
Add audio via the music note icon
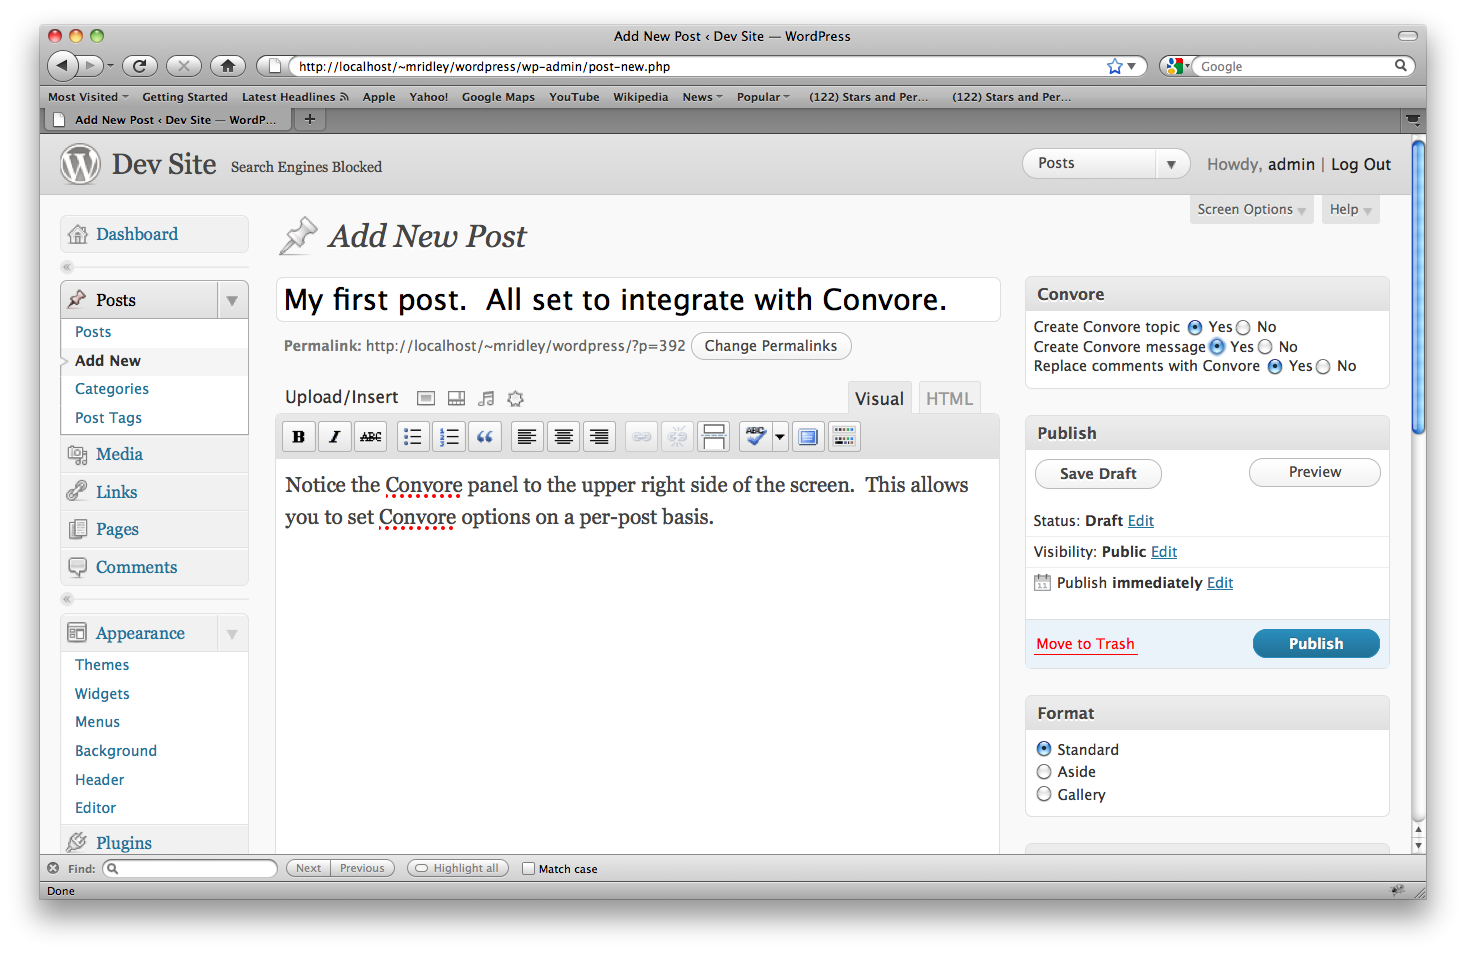coord(486,398)
